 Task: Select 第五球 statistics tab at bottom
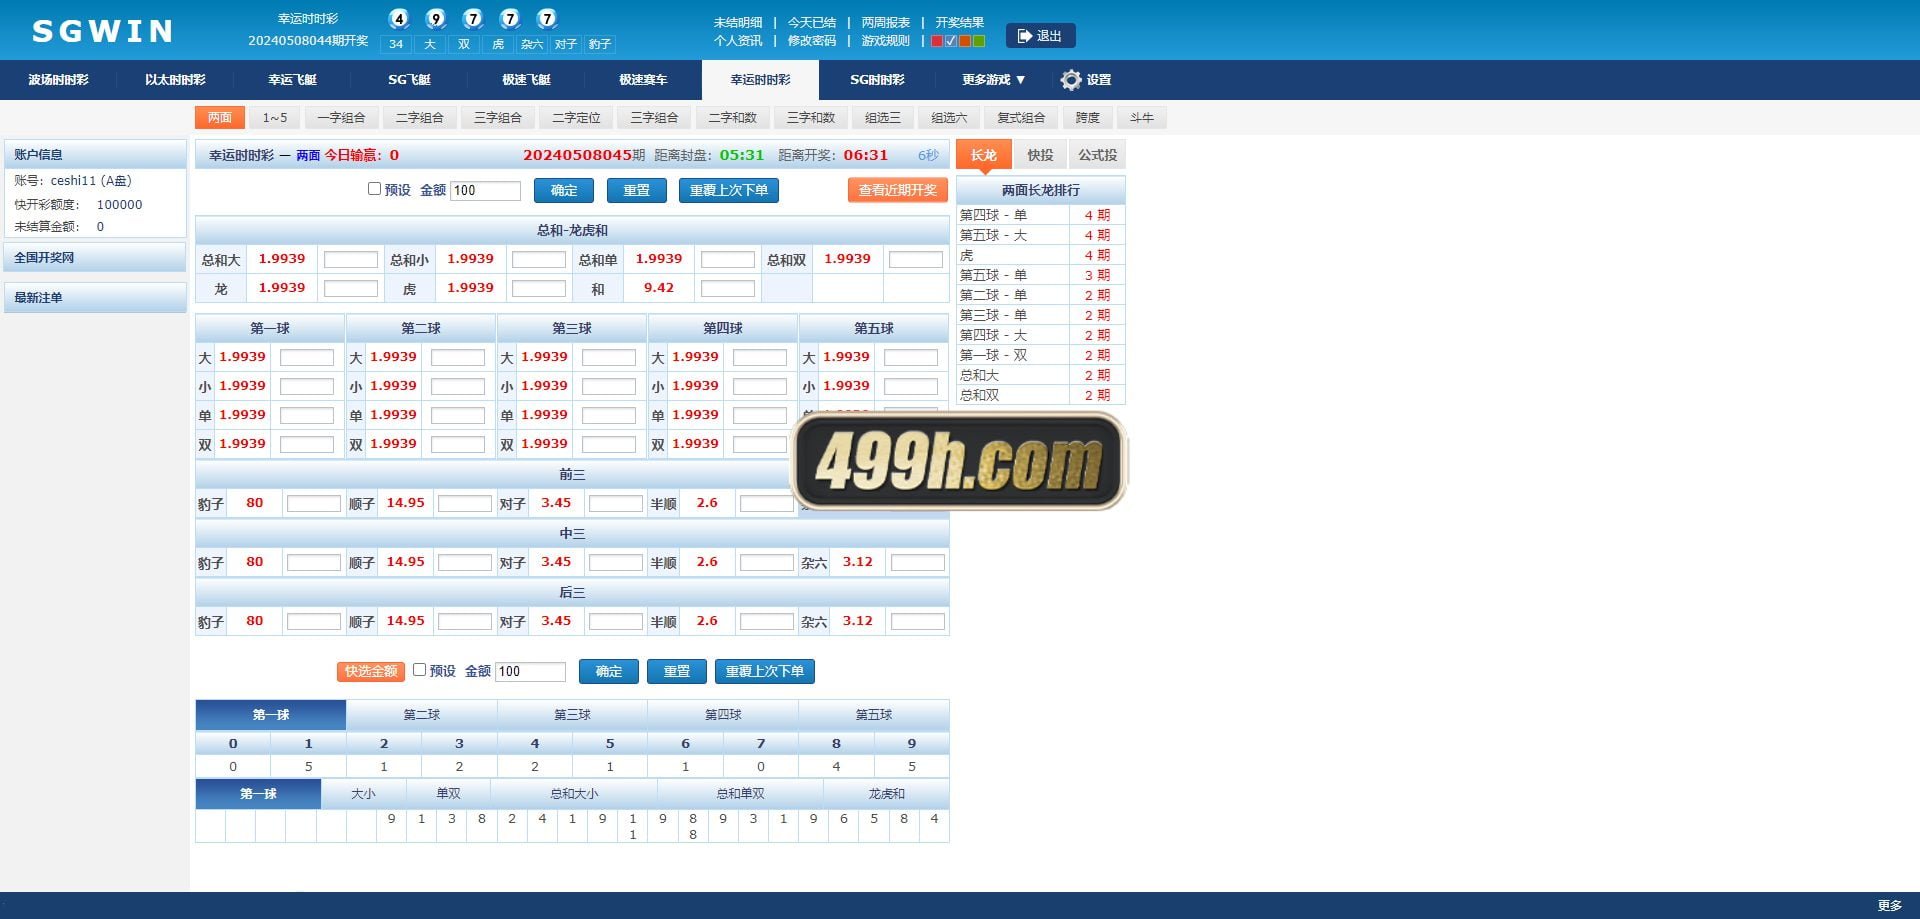coord(873,715)
